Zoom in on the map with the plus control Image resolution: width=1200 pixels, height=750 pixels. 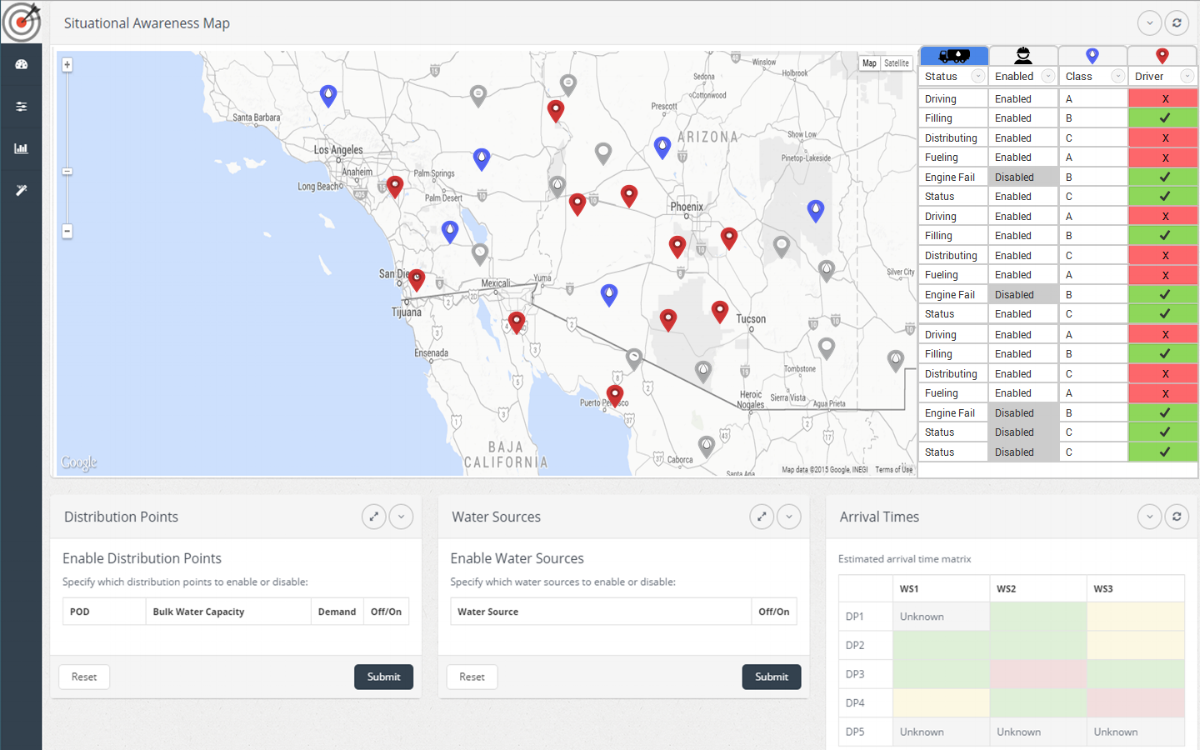[x=66, y=64]
